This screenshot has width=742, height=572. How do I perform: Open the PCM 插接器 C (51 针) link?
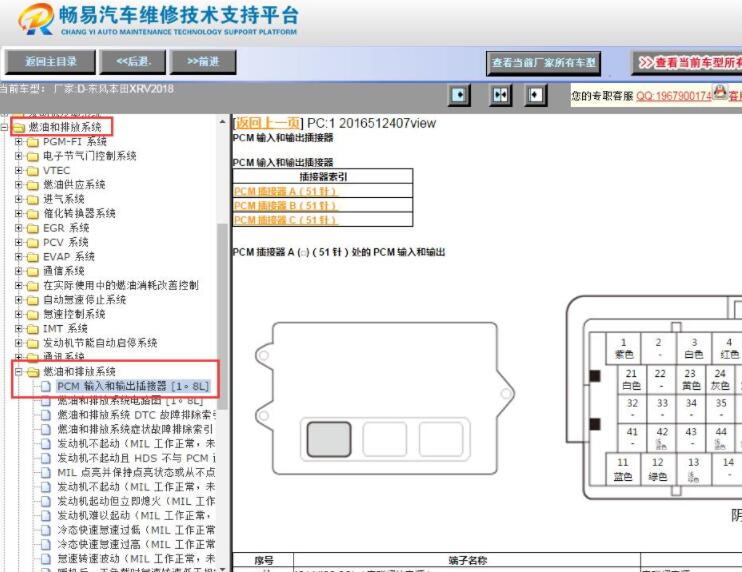285,220
